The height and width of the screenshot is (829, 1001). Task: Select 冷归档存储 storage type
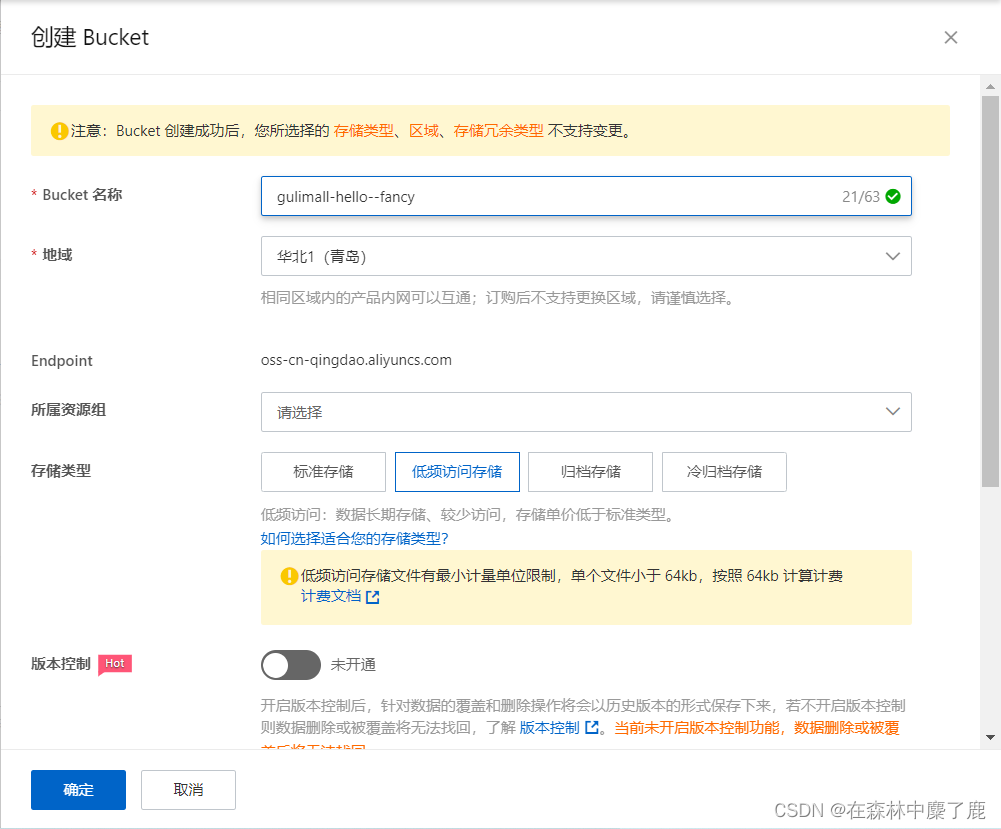[724, 472]
